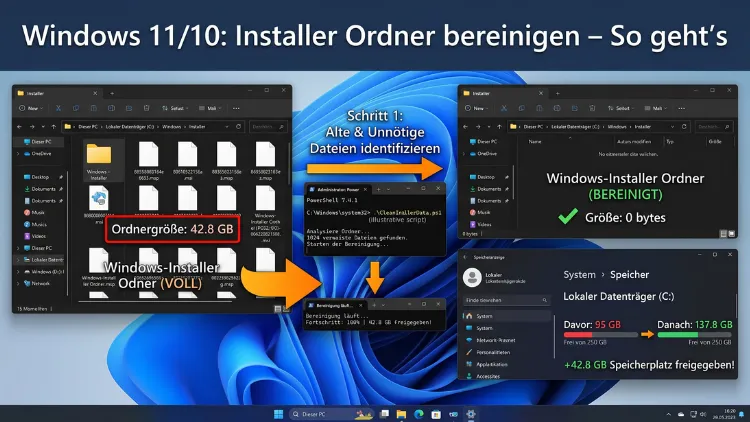Viewport: 750px width, 422px height.
Task: Click Cut icon in the 42.8 GB Explorer window
Action: (58, 108)
